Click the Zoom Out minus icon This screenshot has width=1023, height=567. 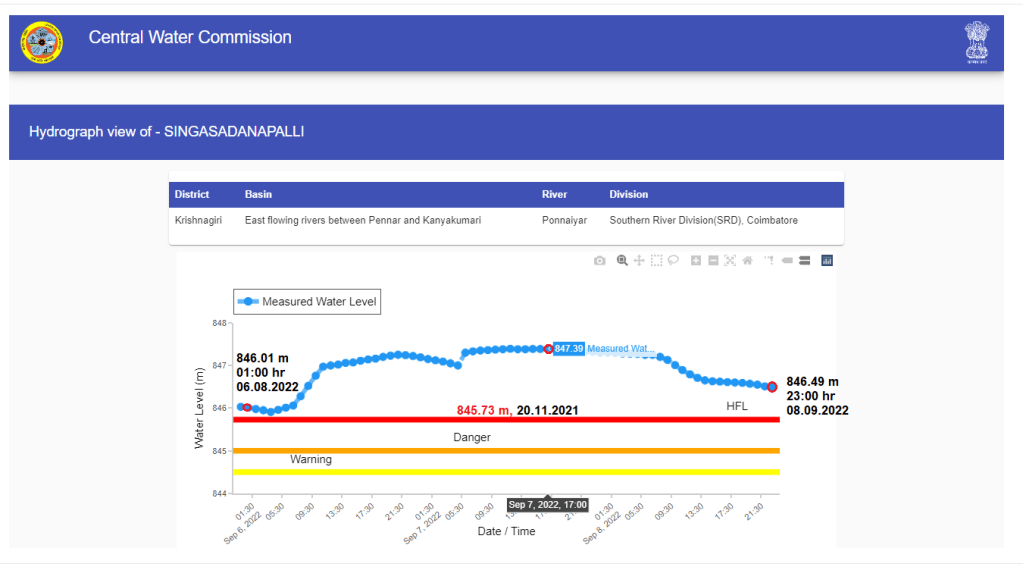713,261
